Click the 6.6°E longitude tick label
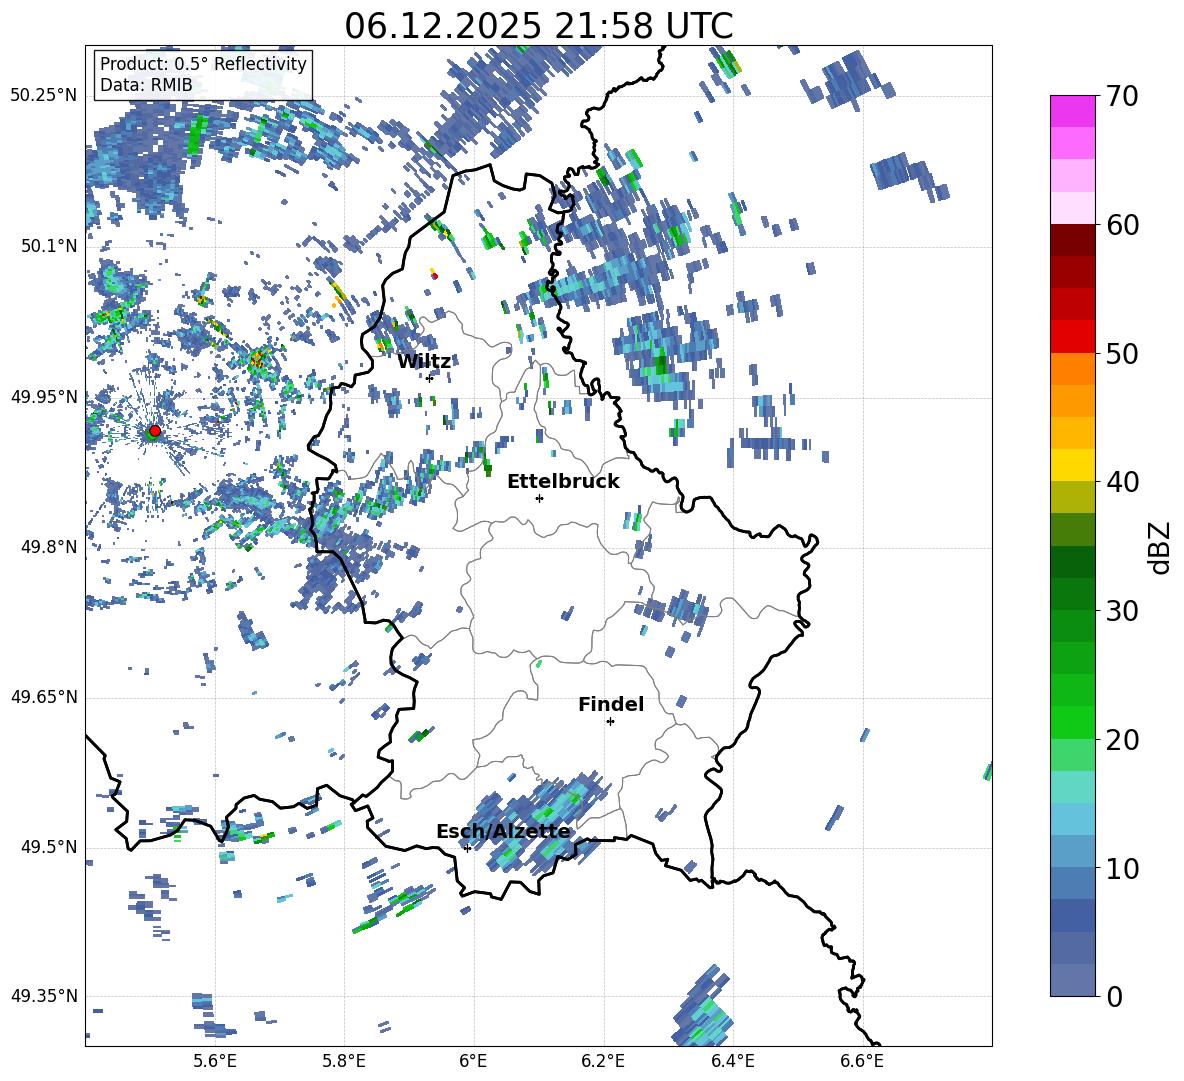 pos(862,1061)
